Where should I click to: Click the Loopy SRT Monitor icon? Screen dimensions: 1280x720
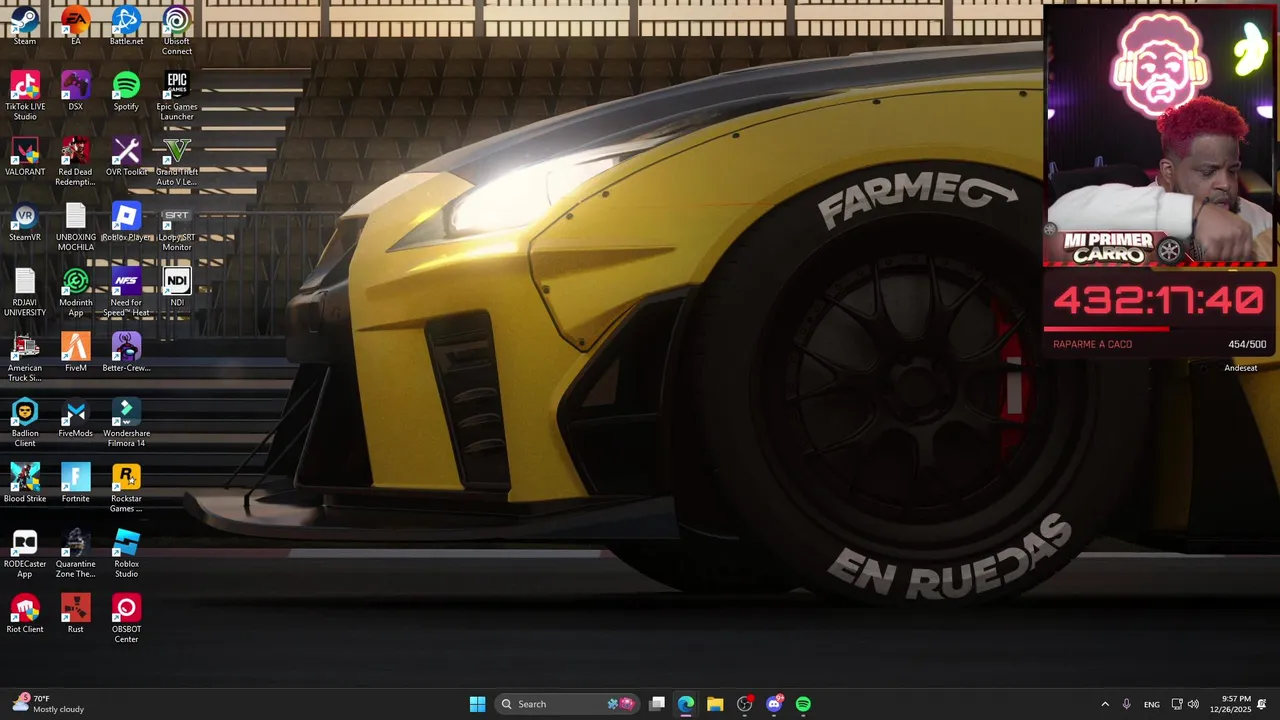point(177,227)
